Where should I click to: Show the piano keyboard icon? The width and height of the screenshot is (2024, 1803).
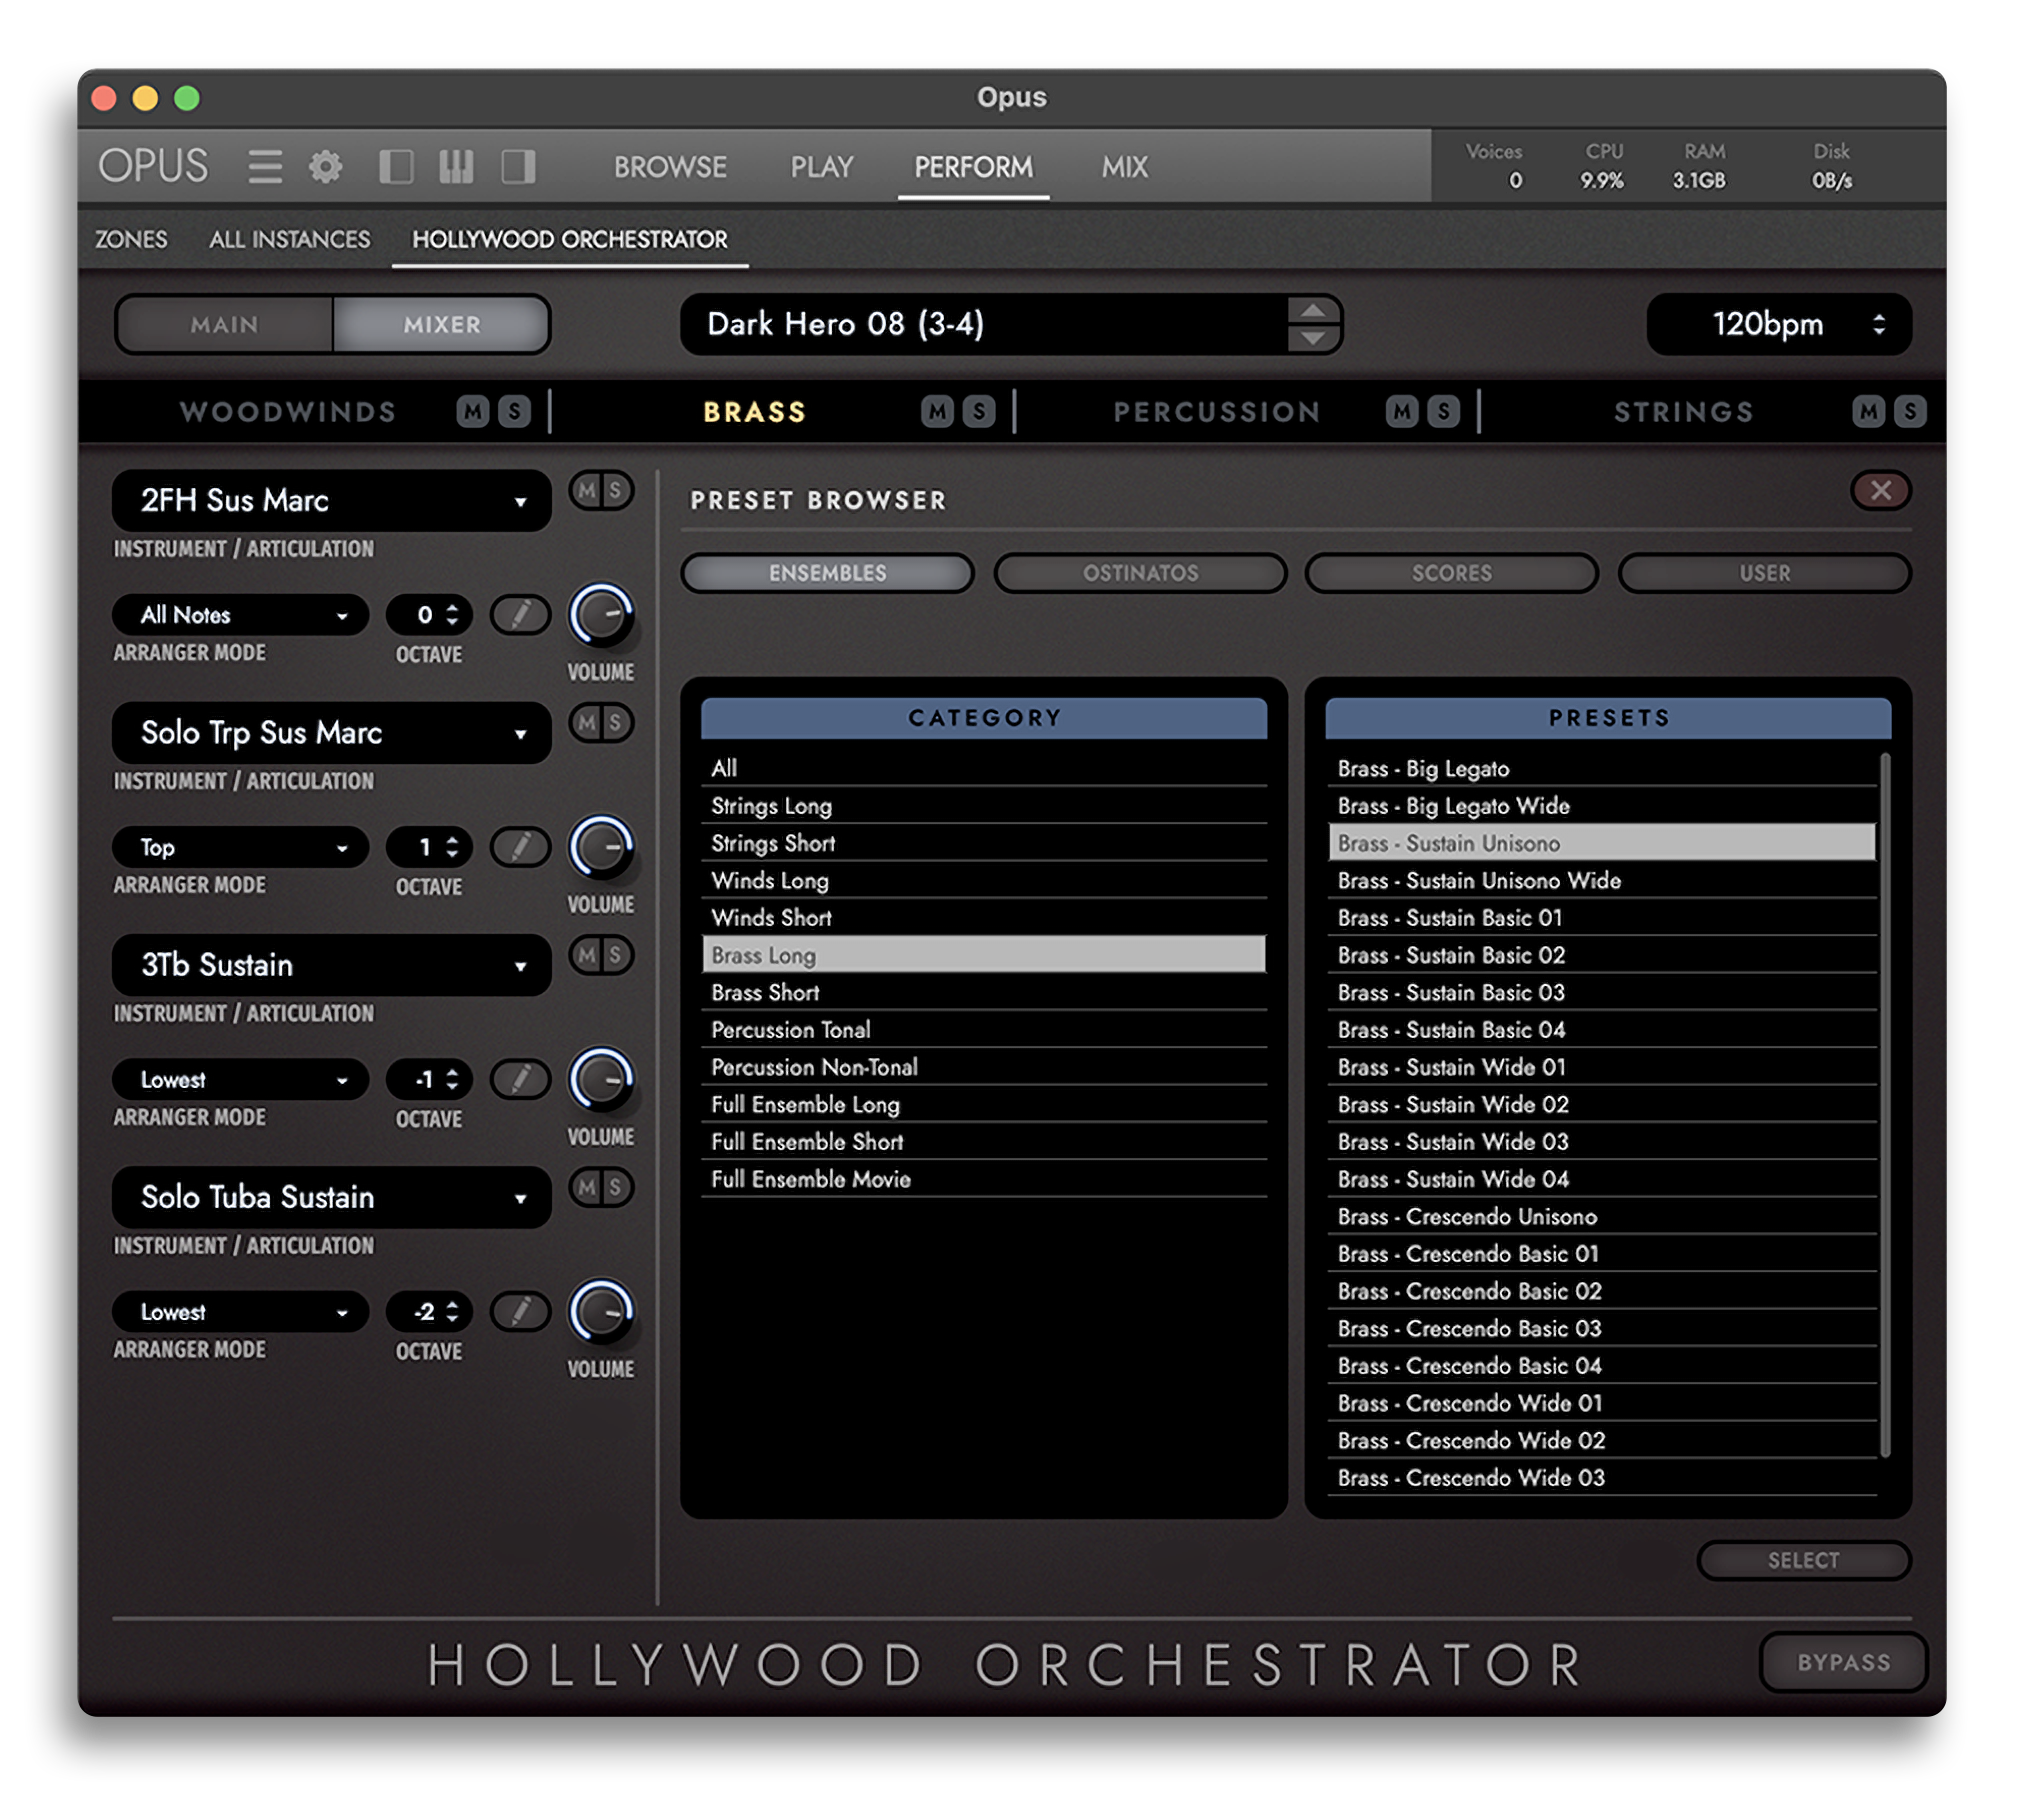point(456,166)
